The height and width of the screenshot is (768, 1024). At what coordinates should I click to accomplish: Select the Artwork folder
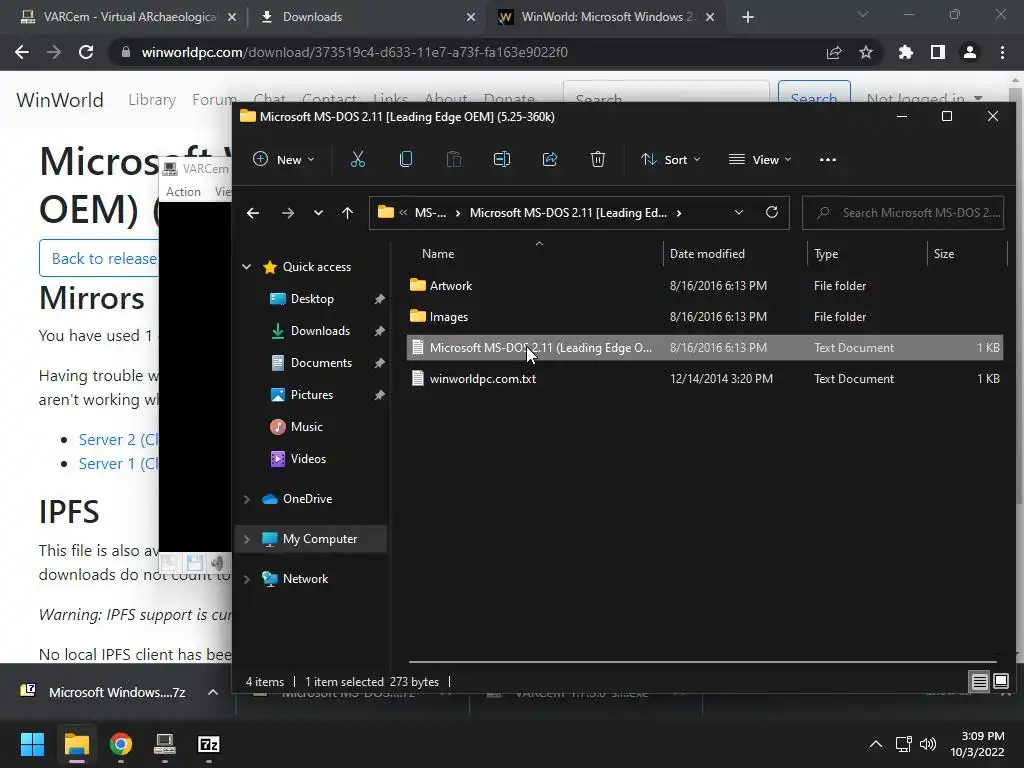click(x=705, y=285)
